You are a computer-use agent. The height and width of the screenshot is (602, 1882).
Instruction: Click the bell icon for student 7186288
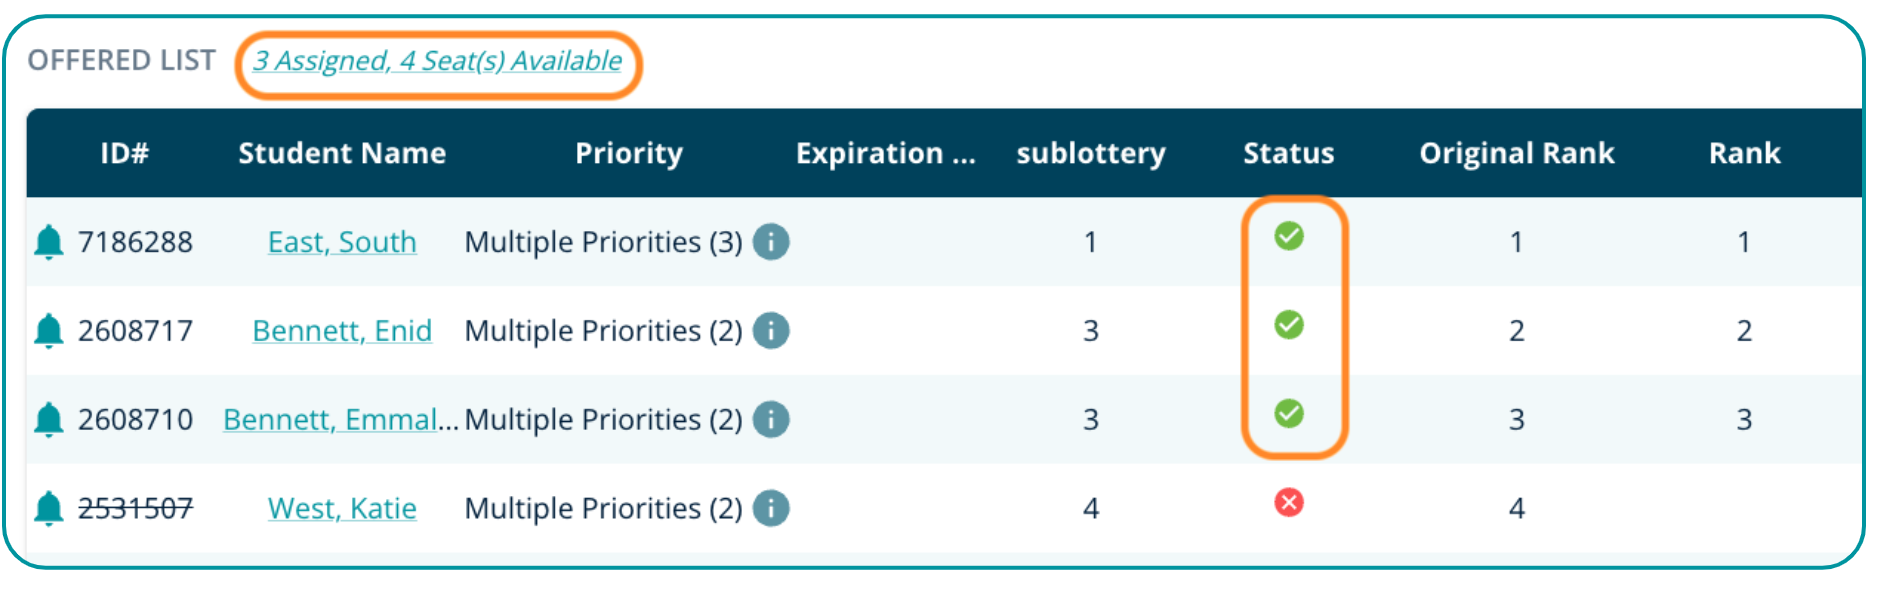[x=48, y=242]
